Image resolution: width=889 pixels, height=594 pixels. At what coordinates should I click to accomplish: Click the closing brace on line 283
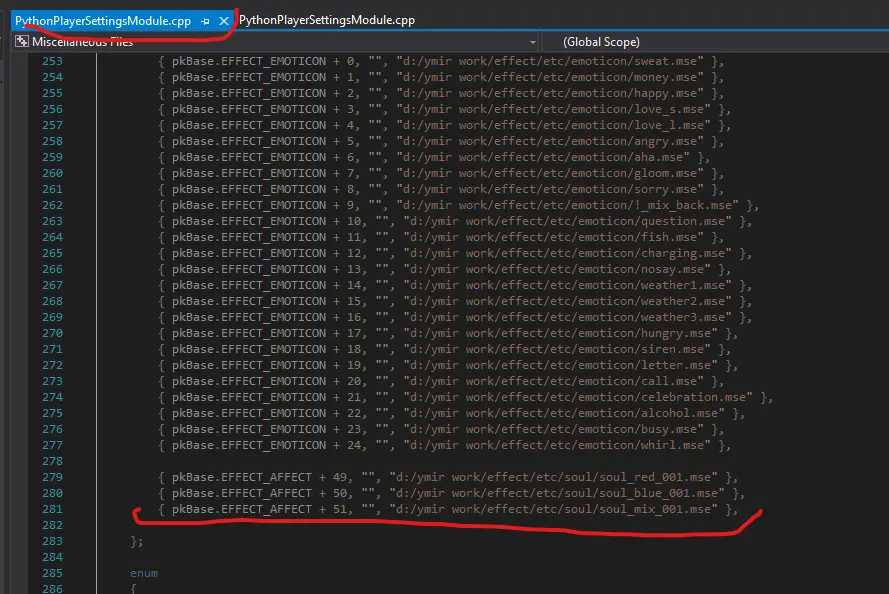[x=135, y=541]
